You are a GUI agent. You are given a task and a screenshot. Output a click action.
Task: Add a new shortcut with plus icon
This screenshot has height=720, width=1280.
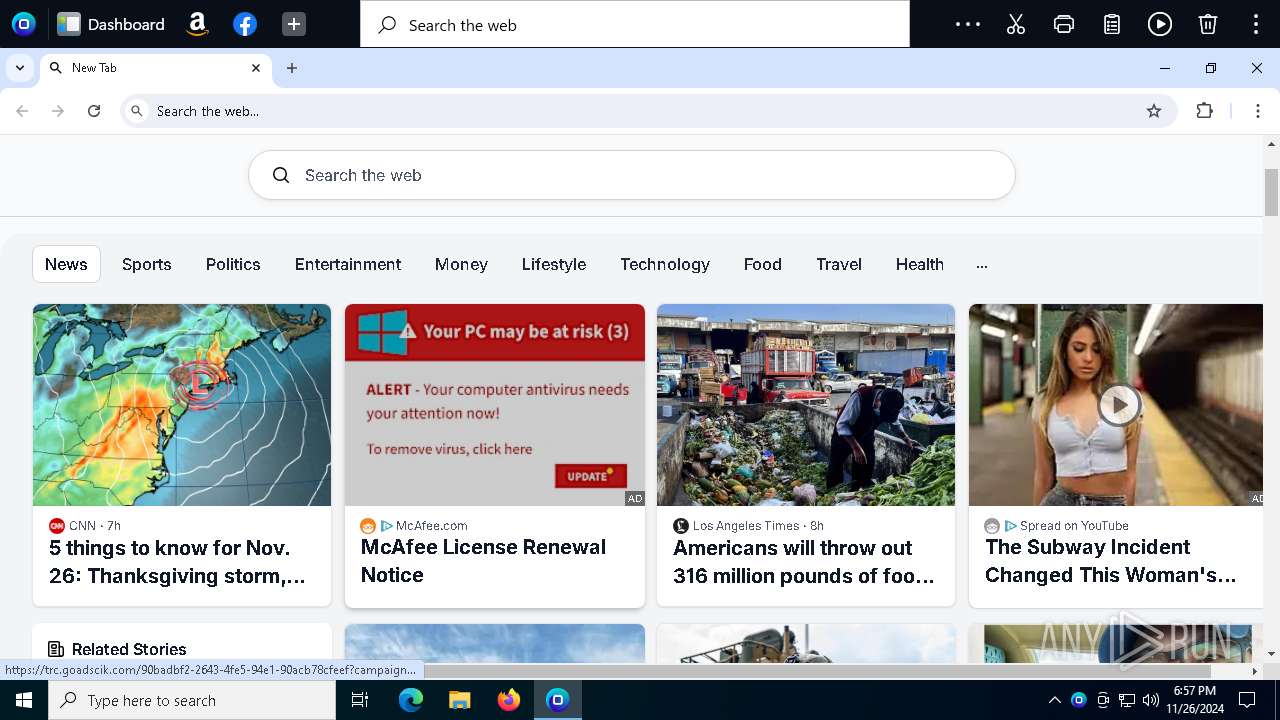tap(293, 24)
